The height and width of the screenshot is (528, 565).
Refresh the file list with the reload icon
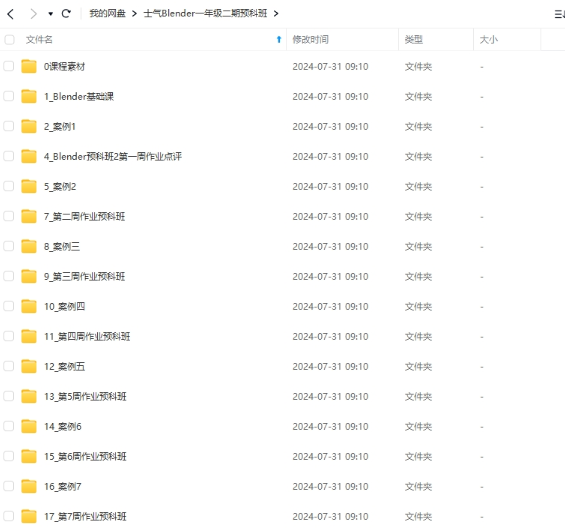click(x=66, y=14)
